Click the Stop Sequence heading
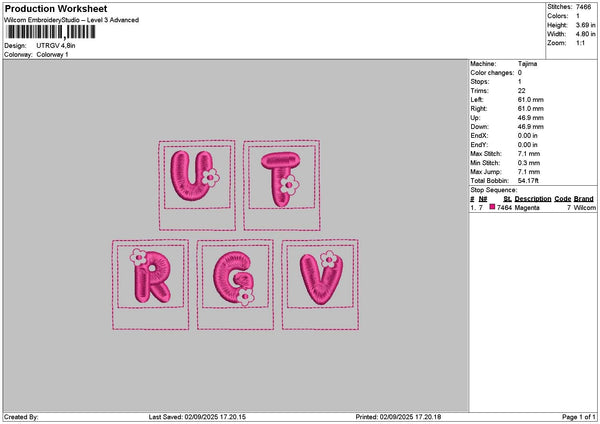The image size is (600, 424). coord(494,190)
